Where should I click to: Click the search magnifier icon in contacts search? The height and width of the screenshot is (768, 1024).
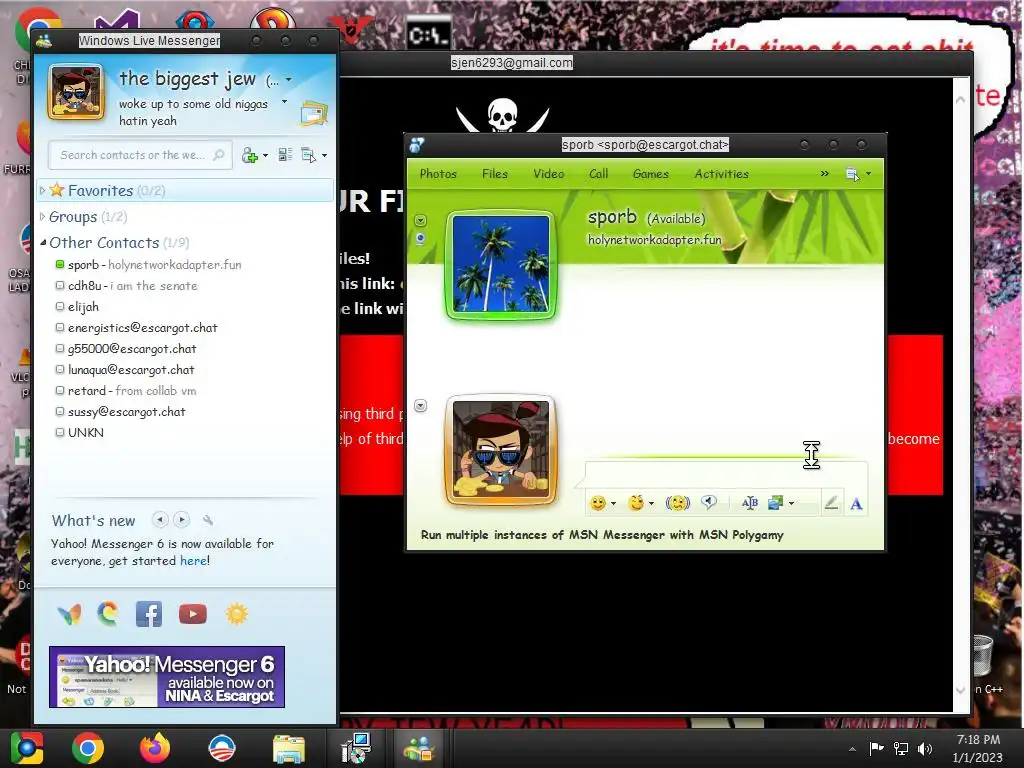(x=219, y=155)
